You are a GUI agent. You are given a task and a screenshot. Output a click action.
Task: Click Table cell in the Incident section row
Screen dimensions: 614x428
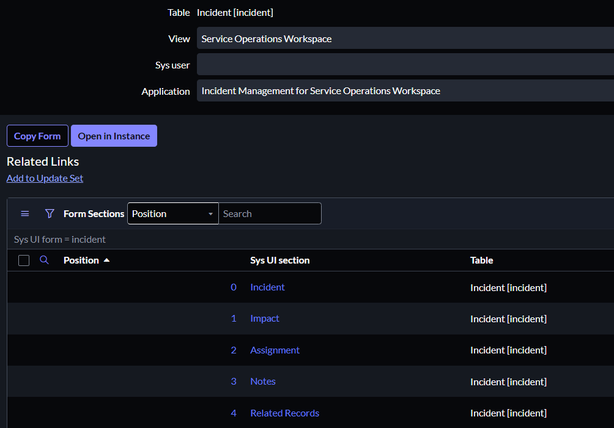click(508, 288)
